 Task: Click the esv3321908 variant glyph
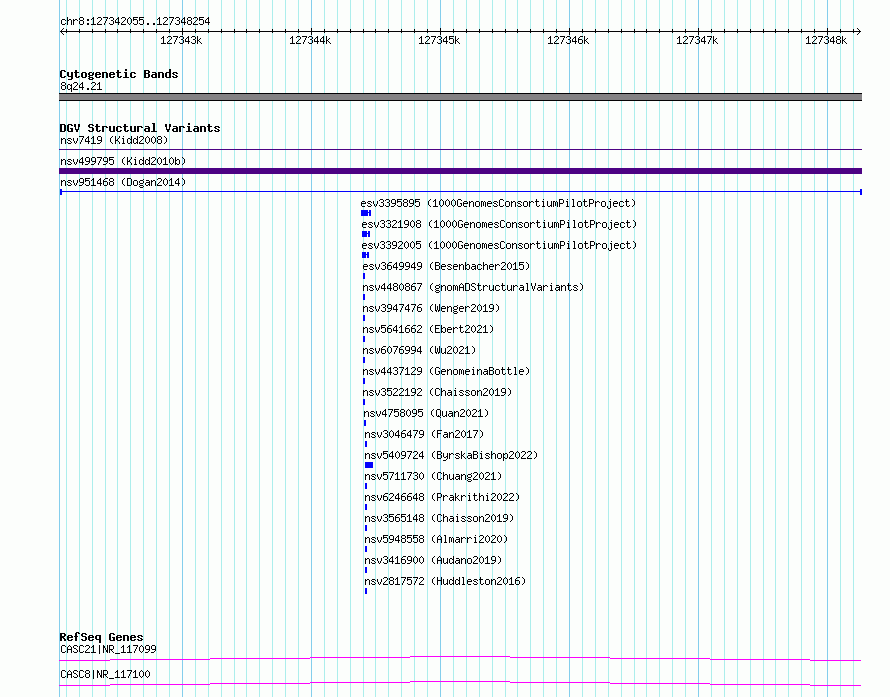pos(366,234)
